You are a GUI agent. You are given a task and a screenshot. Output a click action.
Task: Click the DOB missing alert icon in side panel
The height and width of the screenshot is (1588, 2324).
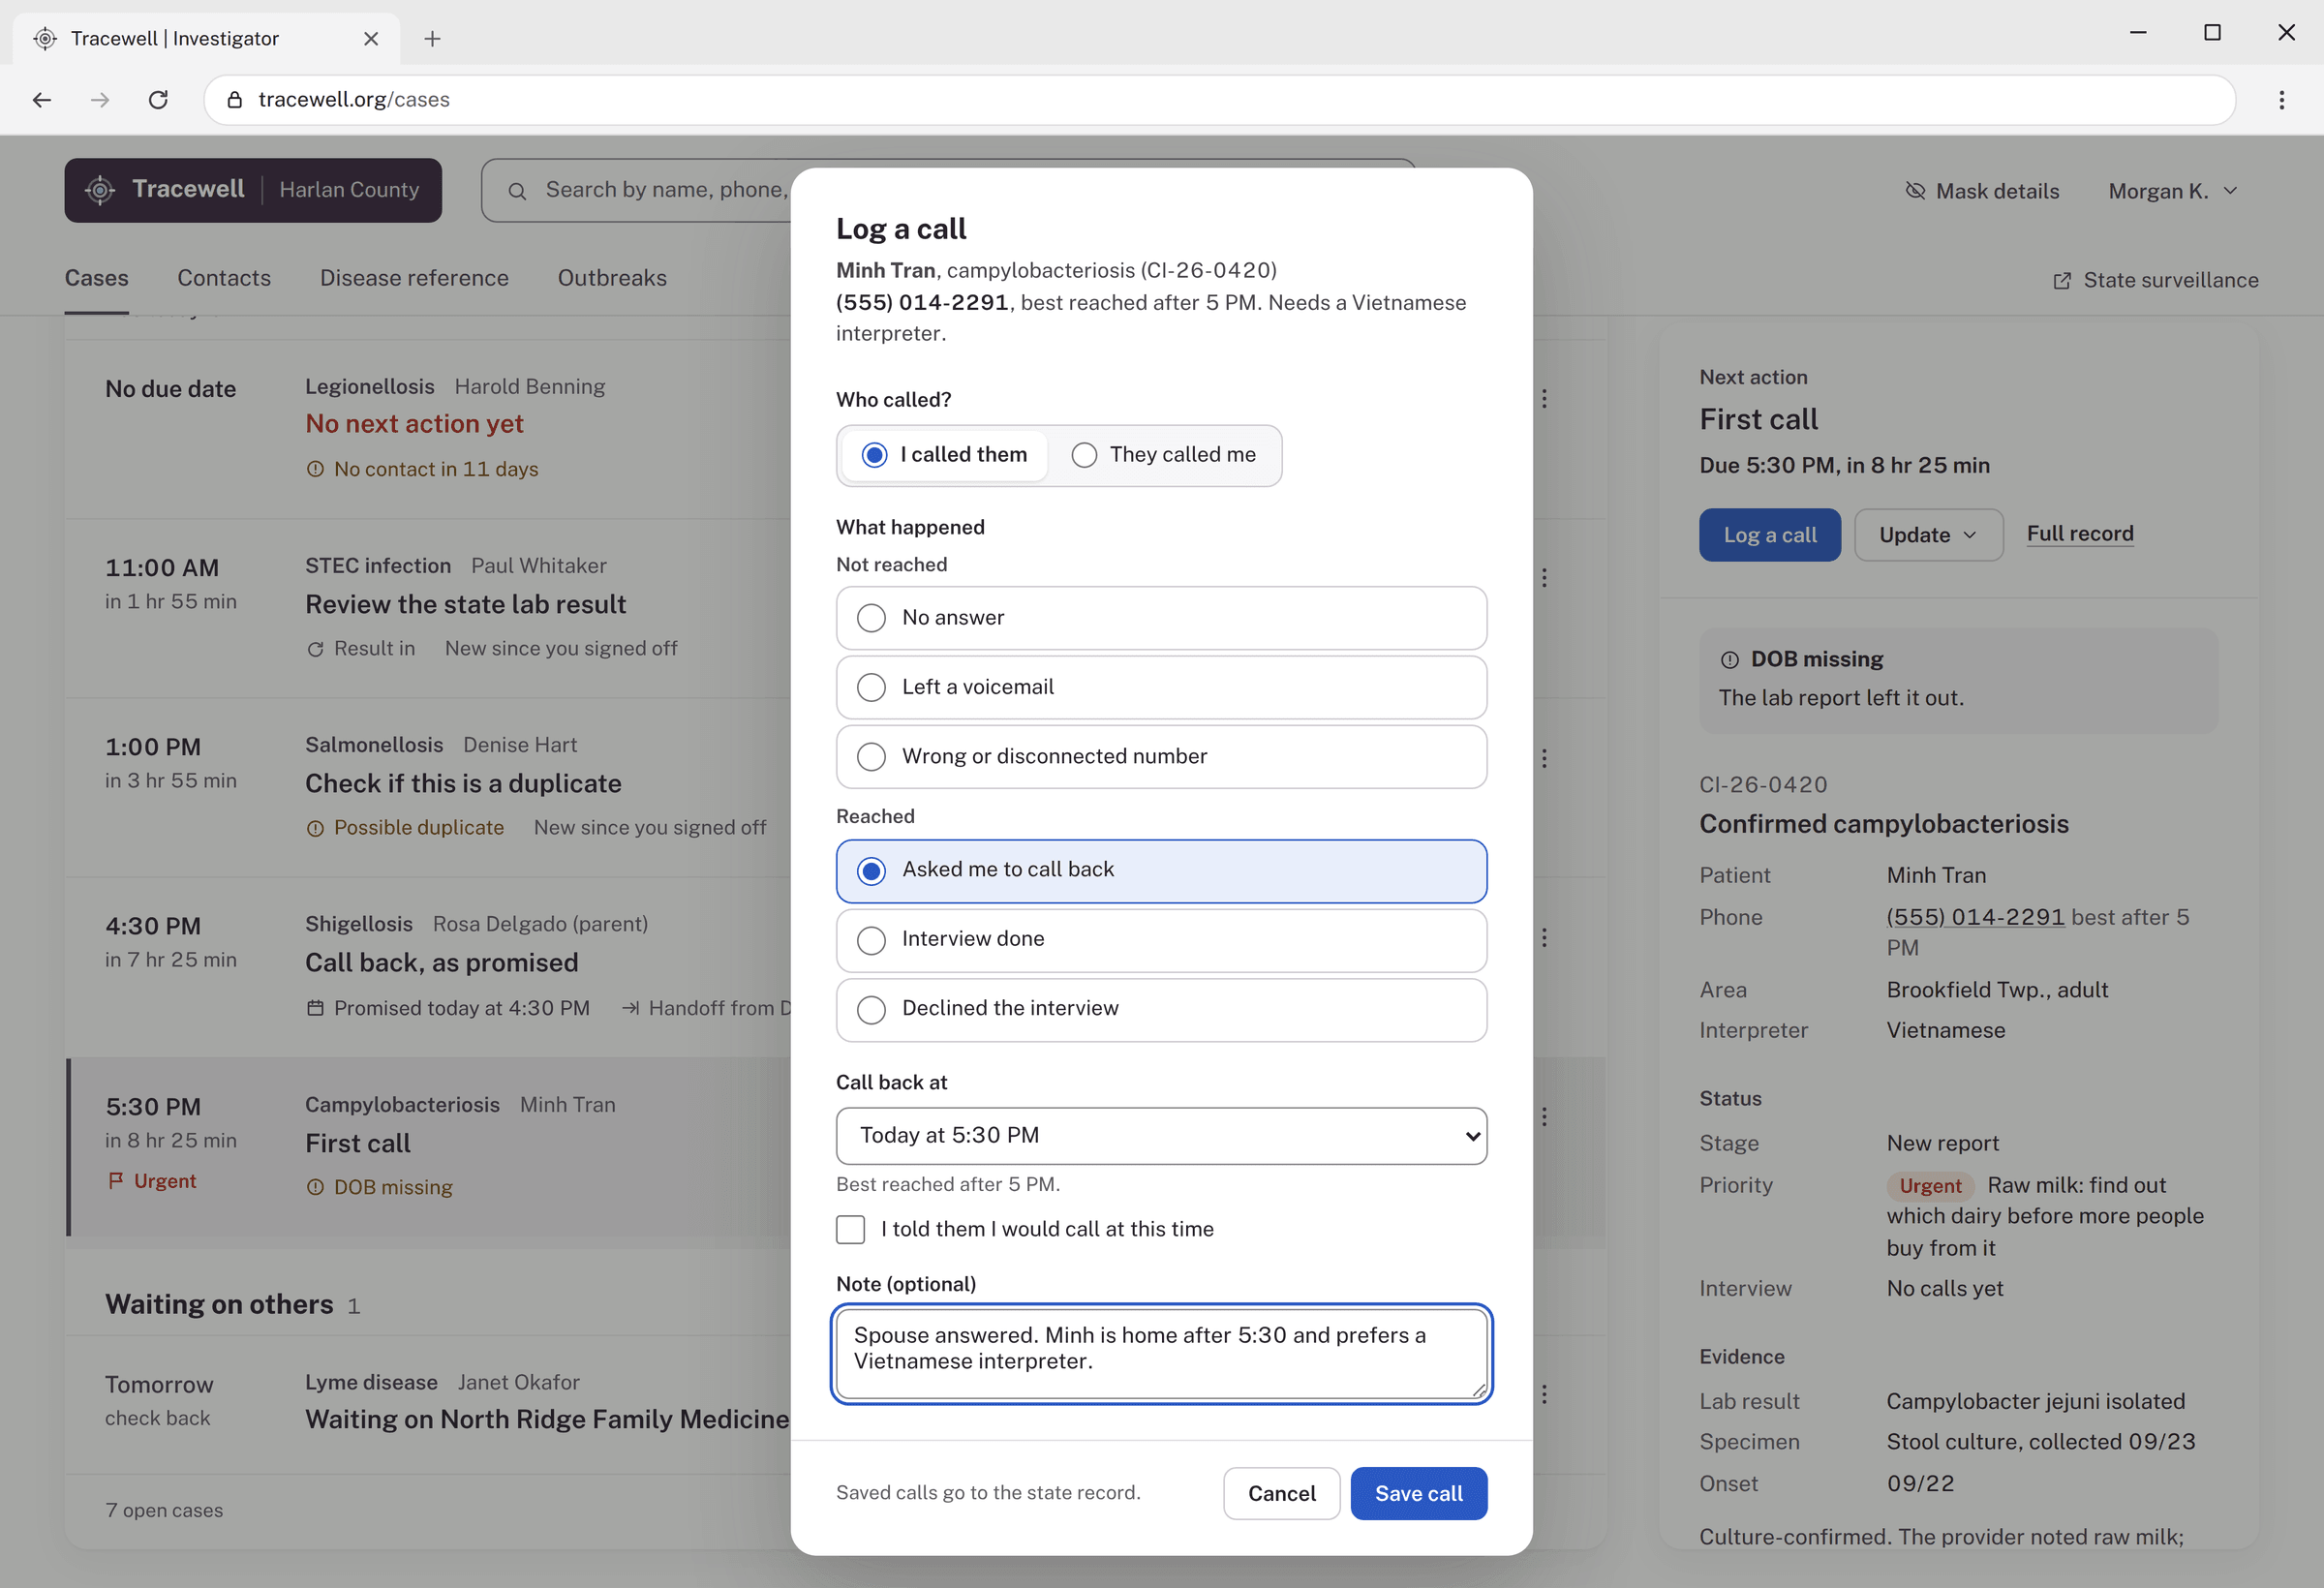[x=1729, y=659]
